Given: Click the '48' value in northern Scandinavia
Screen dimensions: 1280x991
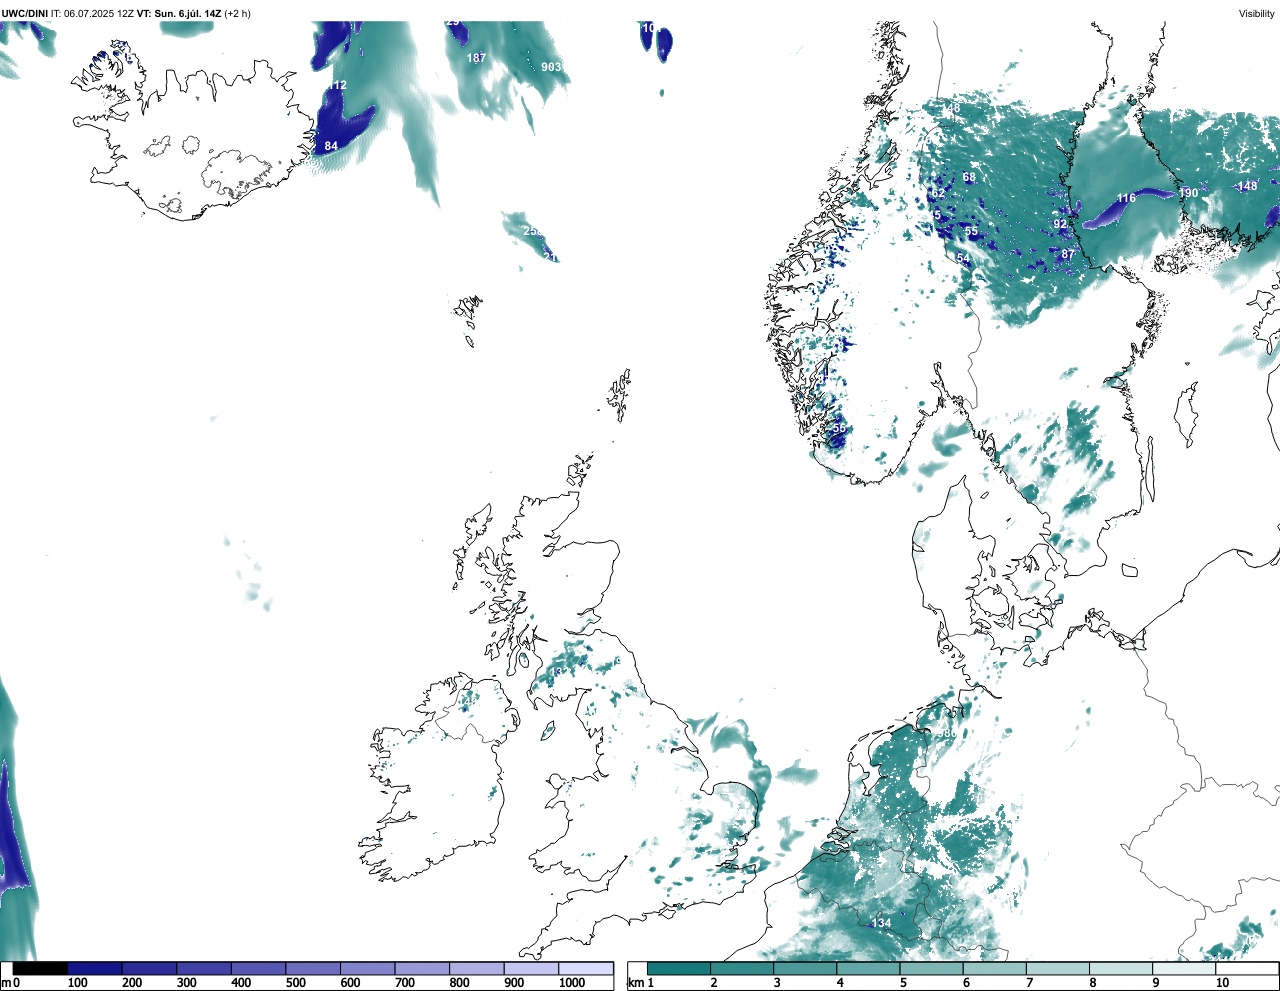Looking at the screenshot, I should [x=953, y=108].
